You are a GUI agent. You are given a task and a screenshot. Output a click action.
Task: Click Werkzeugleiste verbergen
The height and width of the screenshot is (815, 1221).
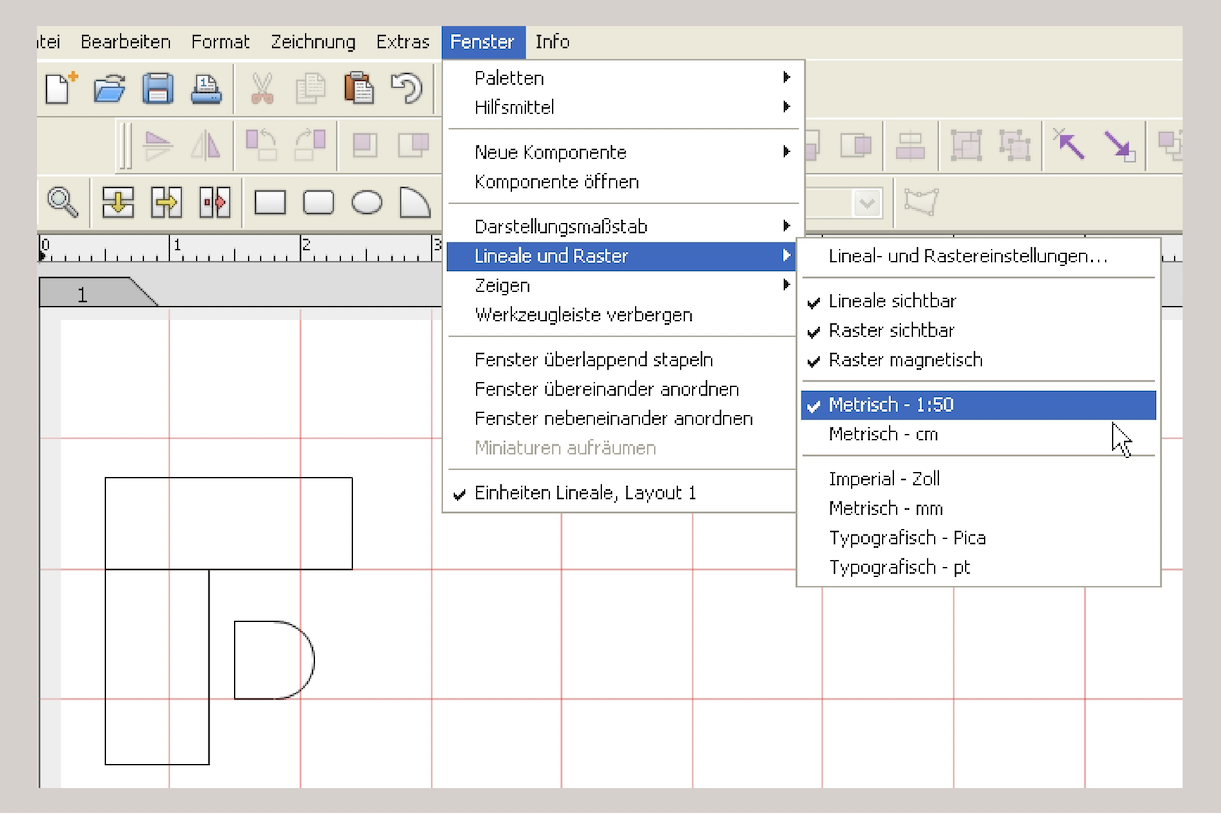point(583,315)
